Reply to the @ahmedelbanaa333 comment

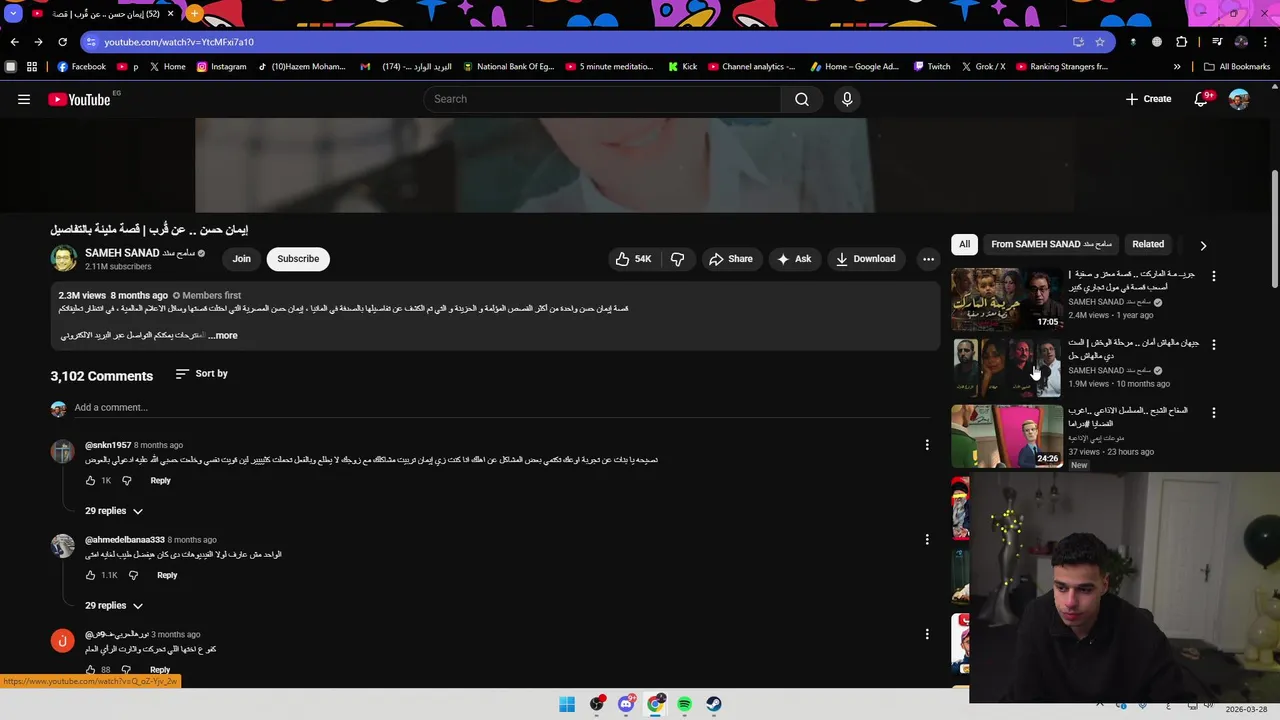click(x=167, y=576)
